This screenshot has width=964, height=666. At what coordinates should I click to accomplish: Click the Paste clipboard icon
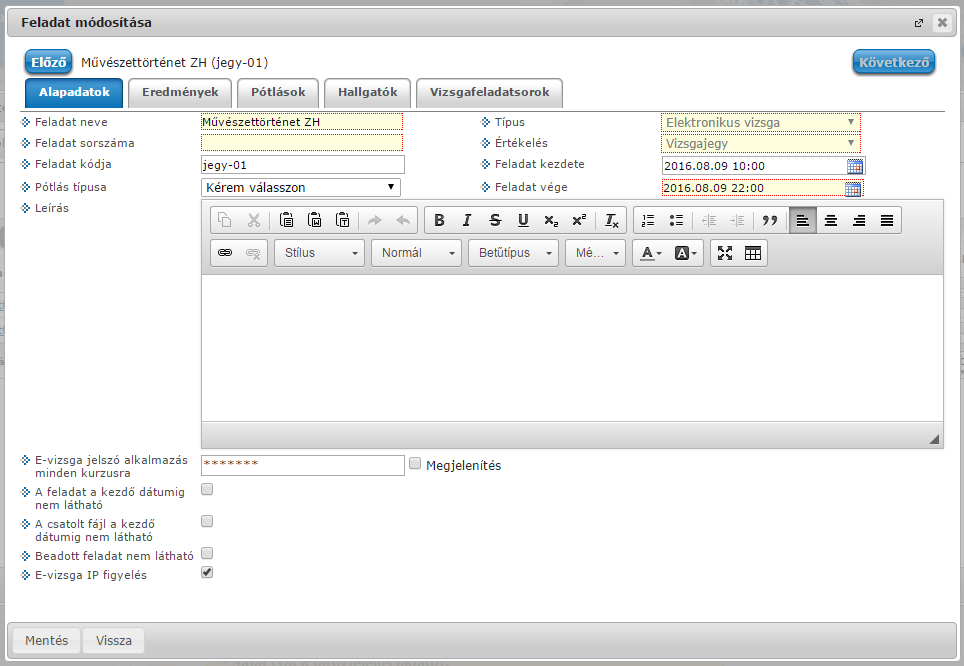286,220
